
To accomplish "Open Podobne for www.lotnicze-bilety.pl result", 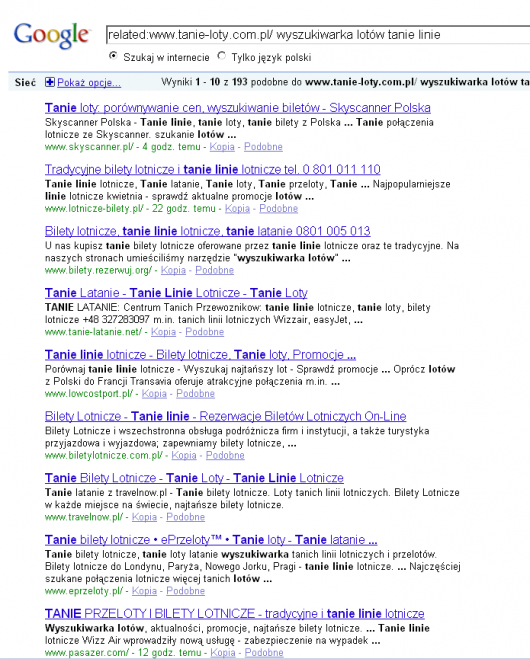I will [278, 208].
